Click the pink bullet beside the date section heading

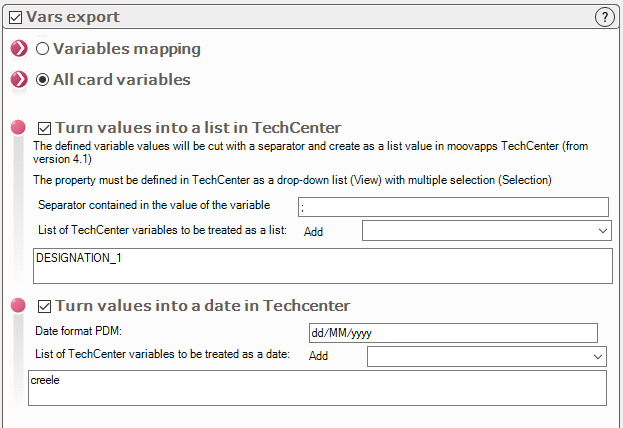pos(18,306)
